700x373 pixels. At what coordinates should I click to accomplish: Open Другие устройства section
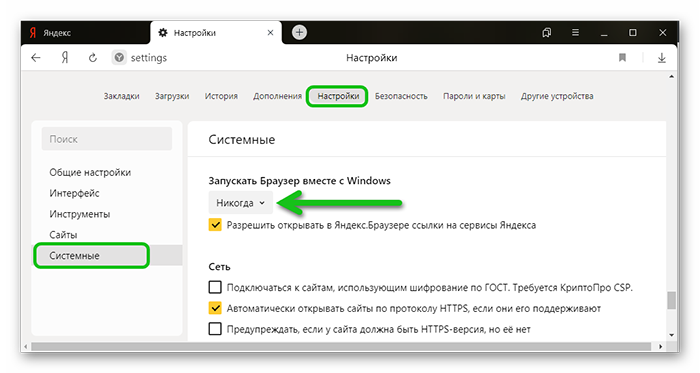click(557, 96)
